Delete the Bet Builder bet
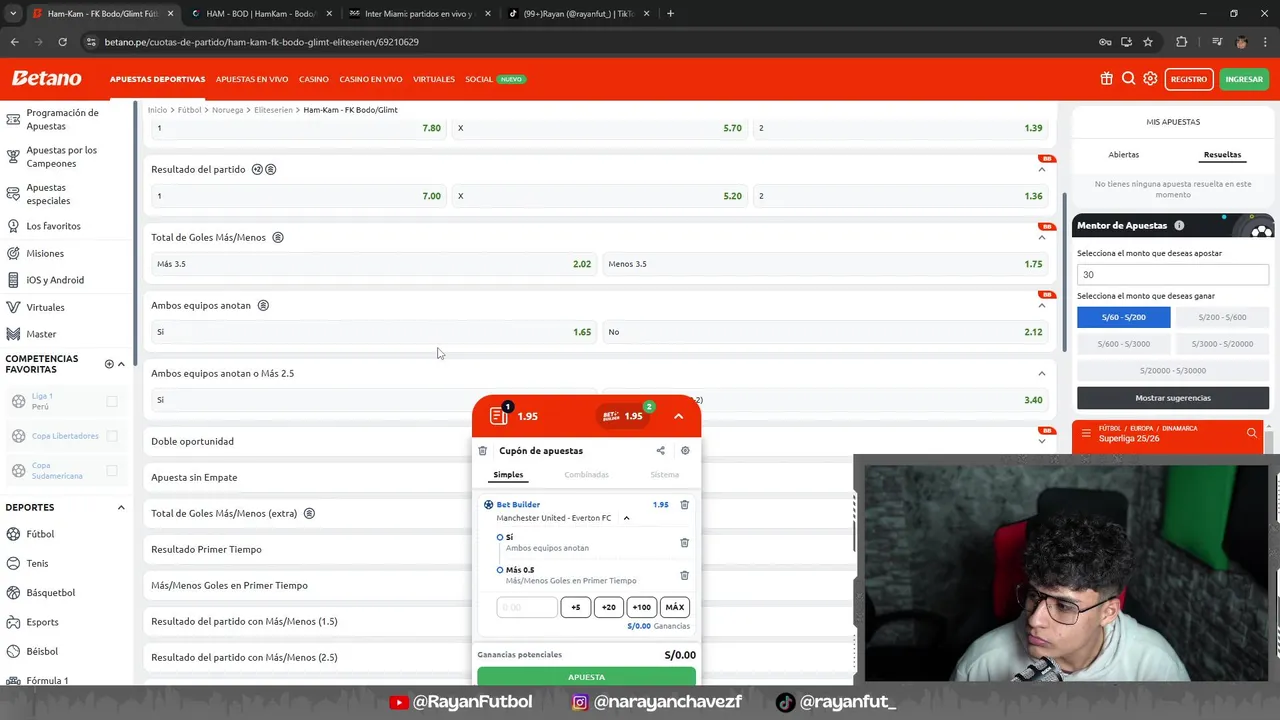 click(684, 505)
